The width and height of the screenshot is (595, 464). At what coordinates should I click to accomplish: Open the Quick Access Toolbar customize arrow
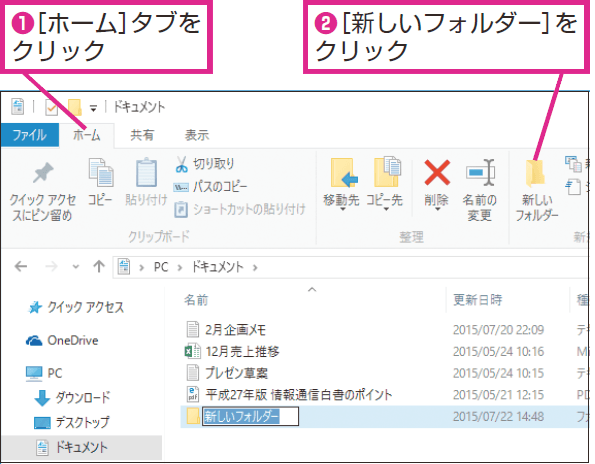tap(93, 109)
